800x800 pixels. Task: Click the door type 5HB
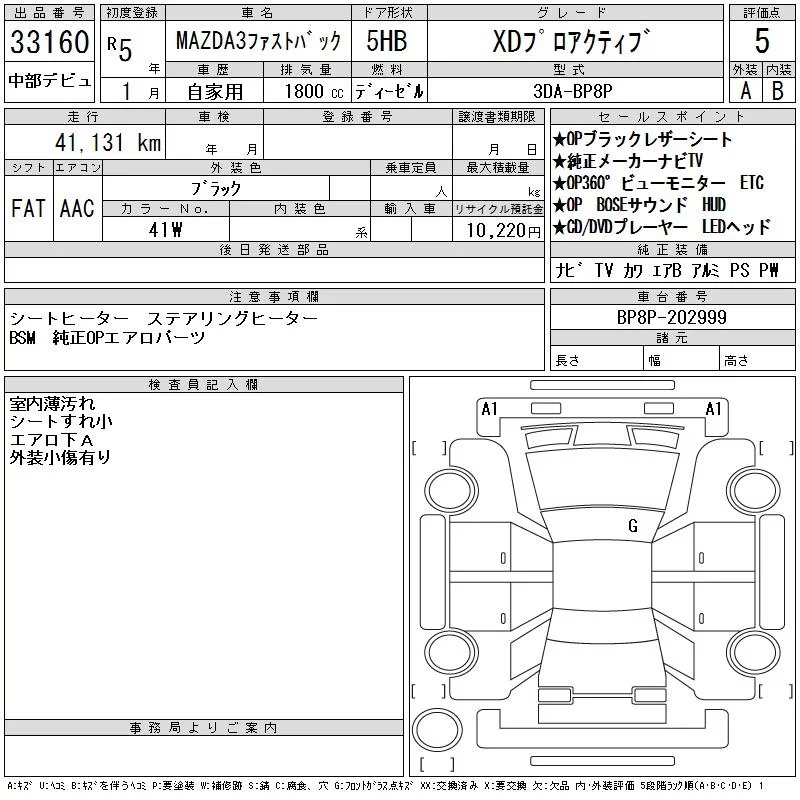[x=386, y=41]
